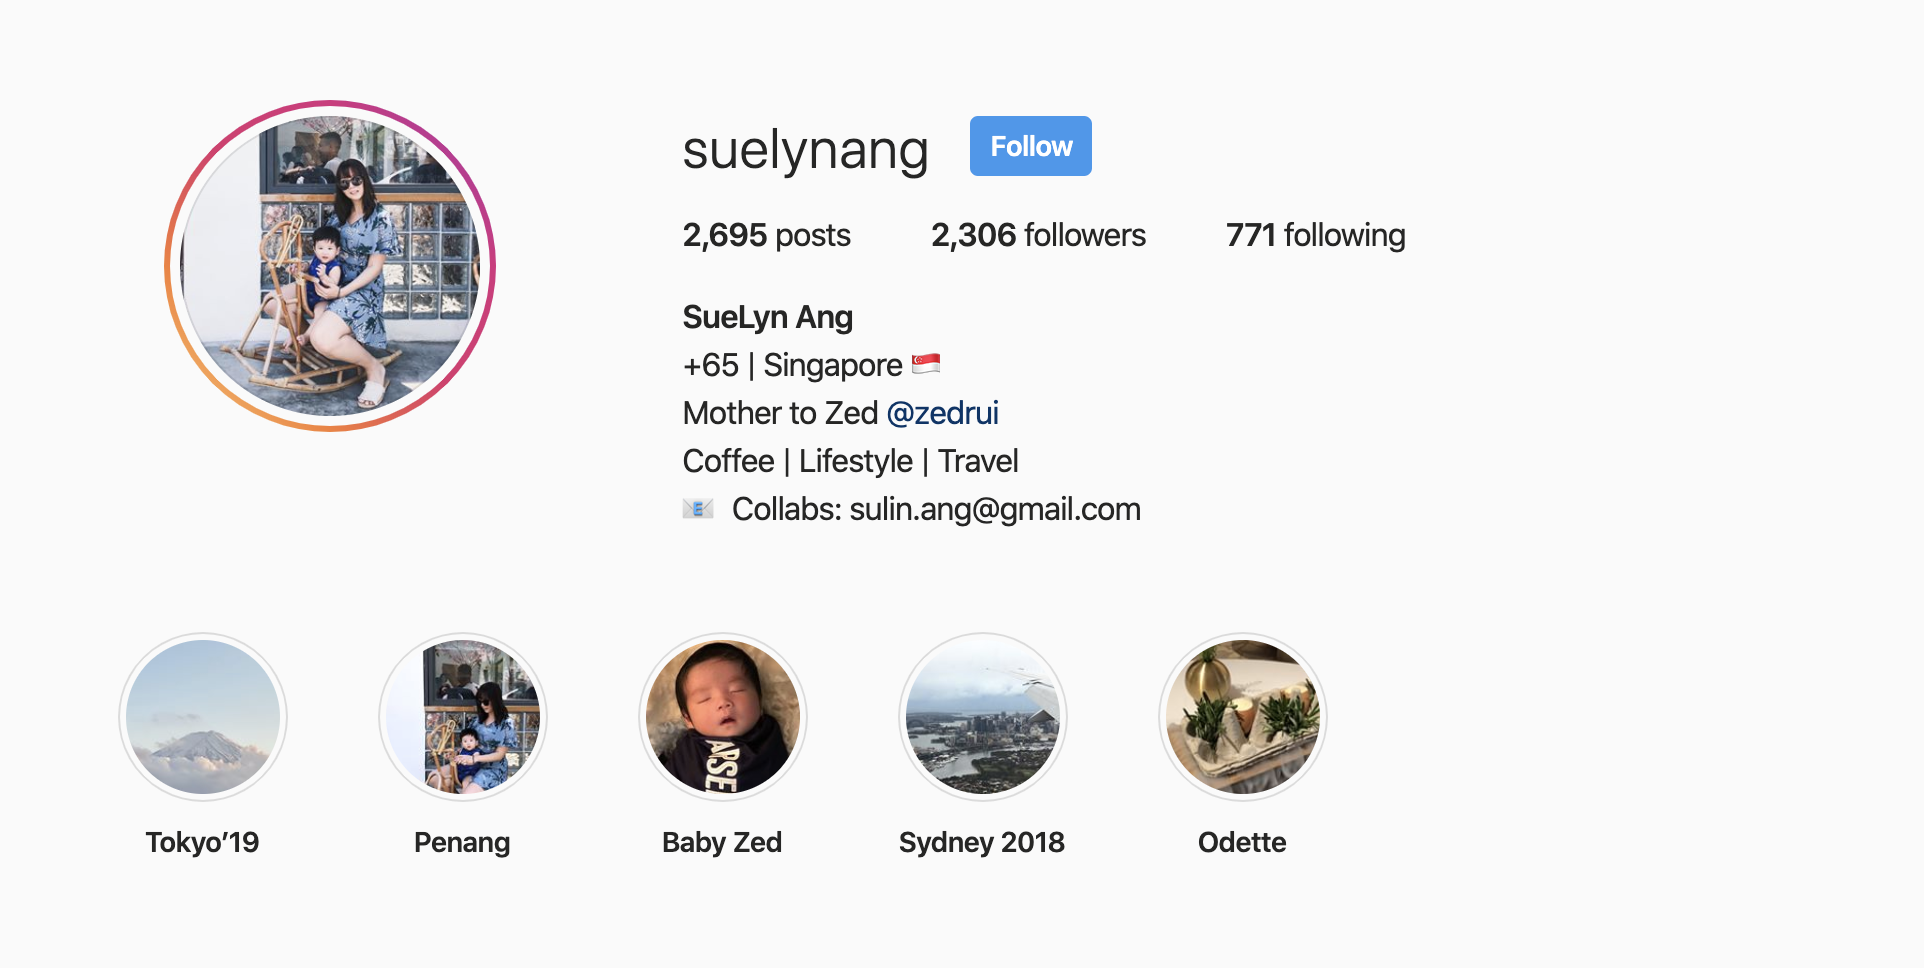1924x968 pixels.
Task: Open the Sydney 2018 highlight circle
Action: click(983, 717)
